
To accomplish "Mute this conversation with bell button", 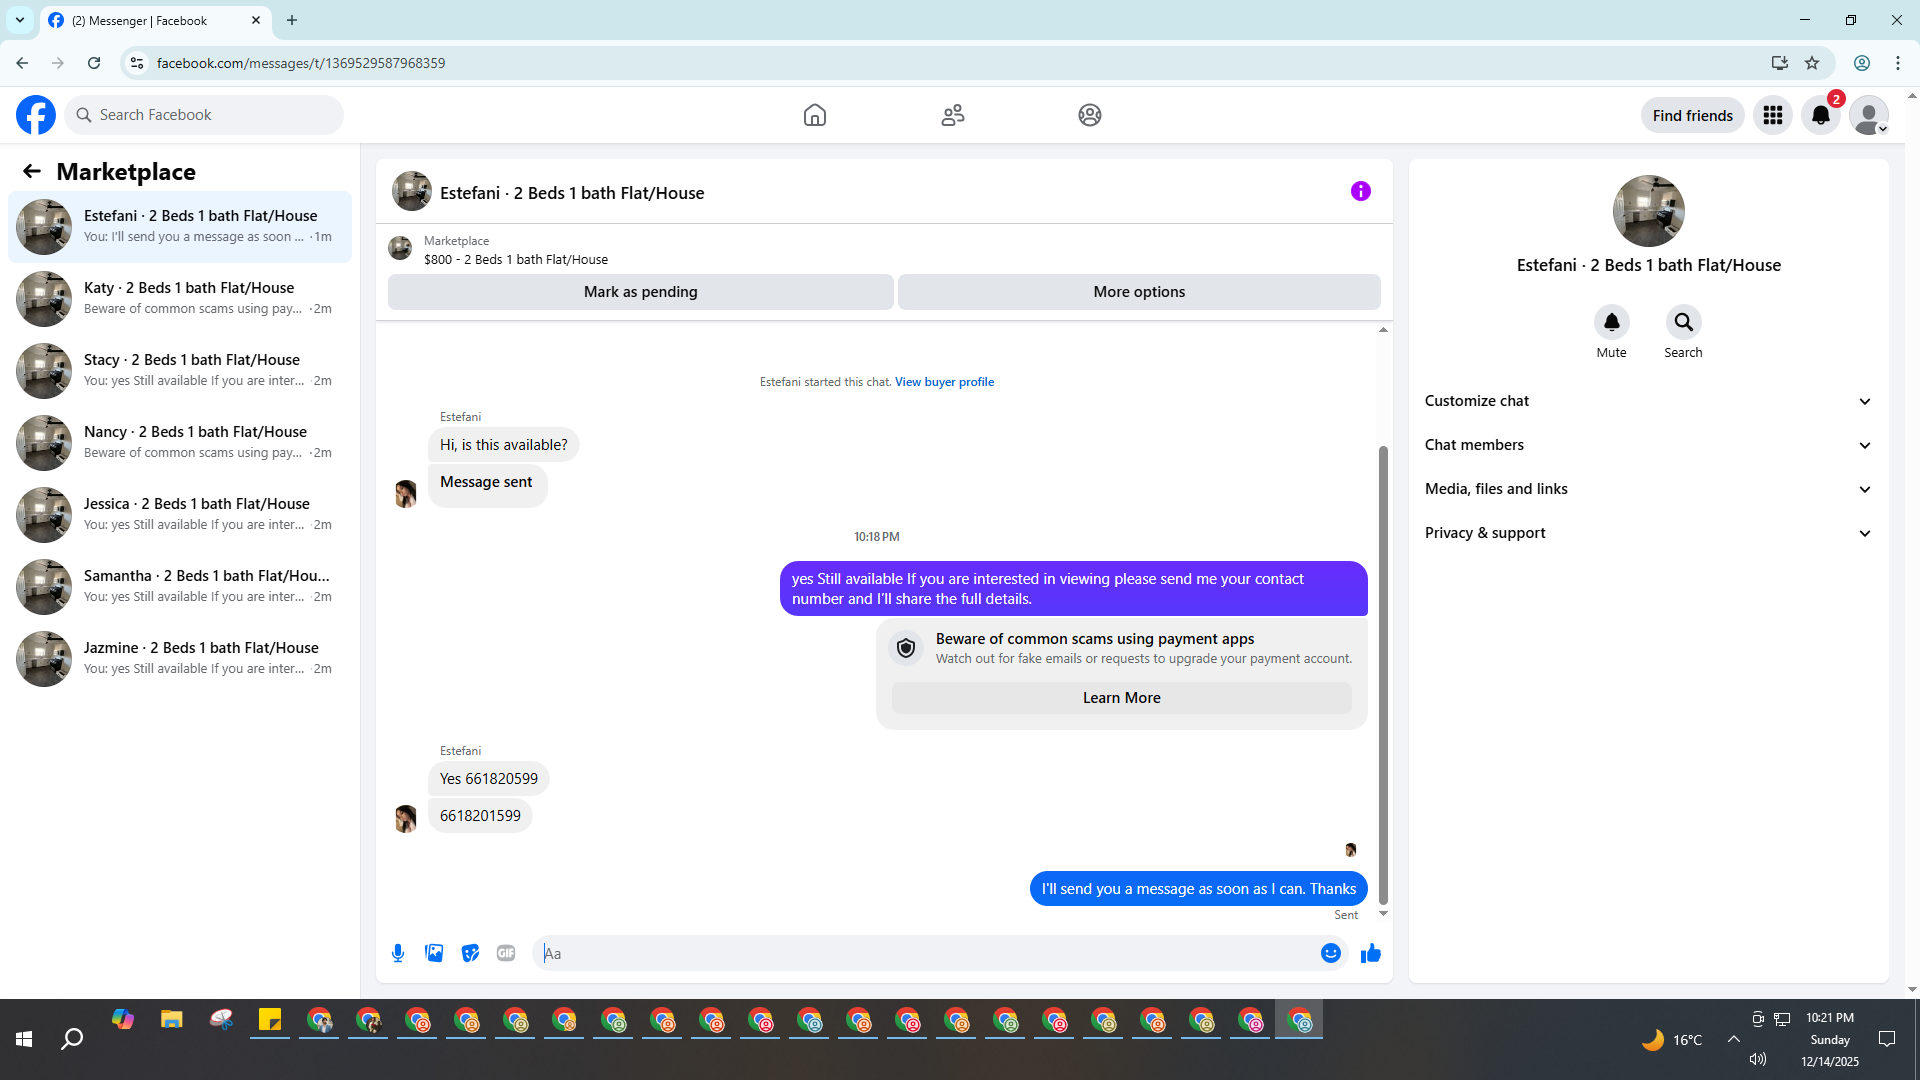I will click(x=1611, y=322).
